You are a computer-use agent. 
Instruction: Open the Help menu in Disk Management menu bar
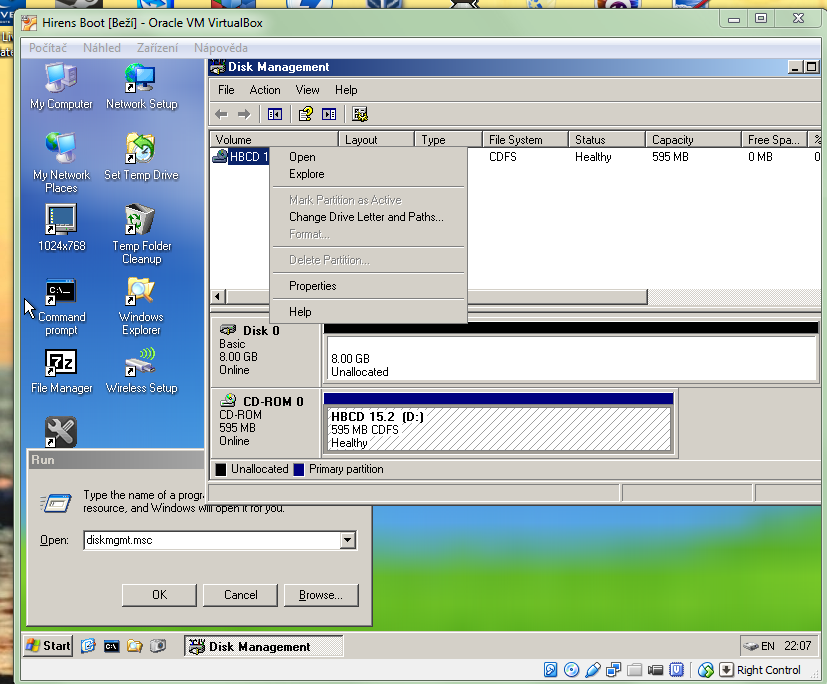[x=346, y=90]
